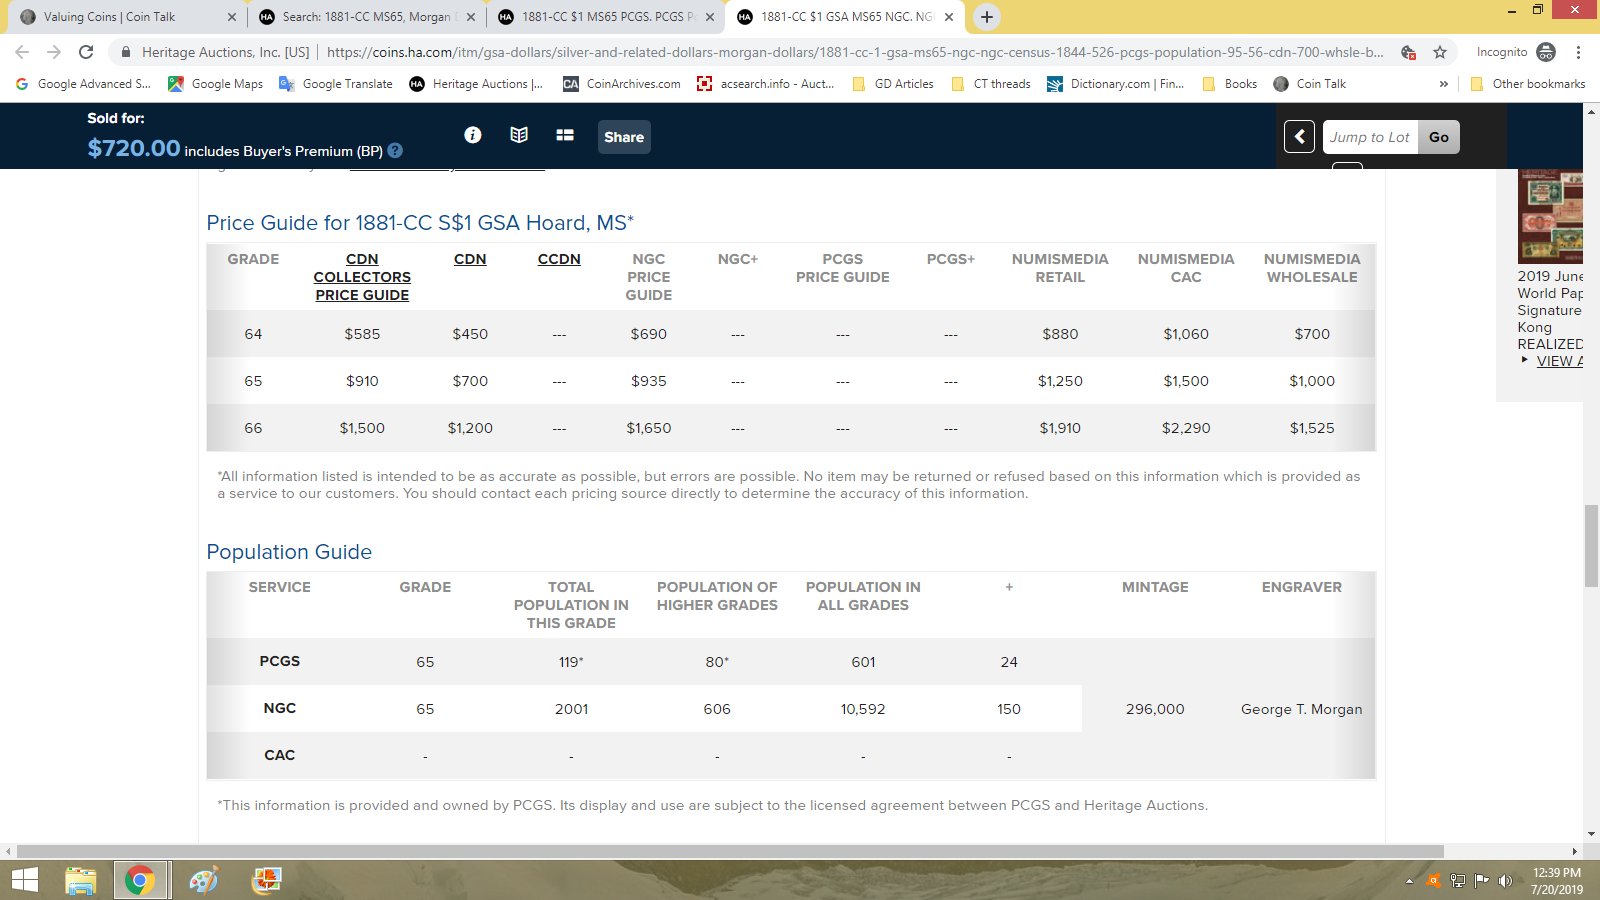1600x900 pixels.
Task: Click the Jump to Lot input field
Action: click(1369, 137)
